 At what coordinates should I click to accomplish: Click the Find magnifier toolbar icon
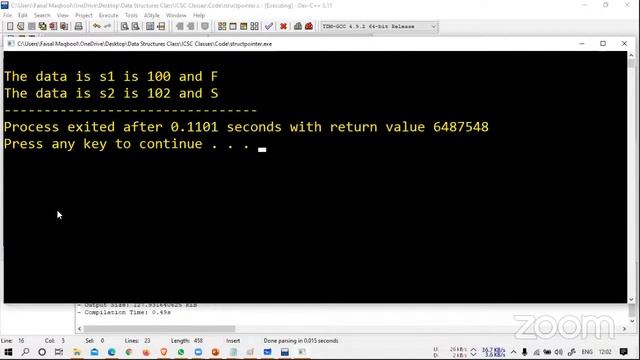pos(124,26)
